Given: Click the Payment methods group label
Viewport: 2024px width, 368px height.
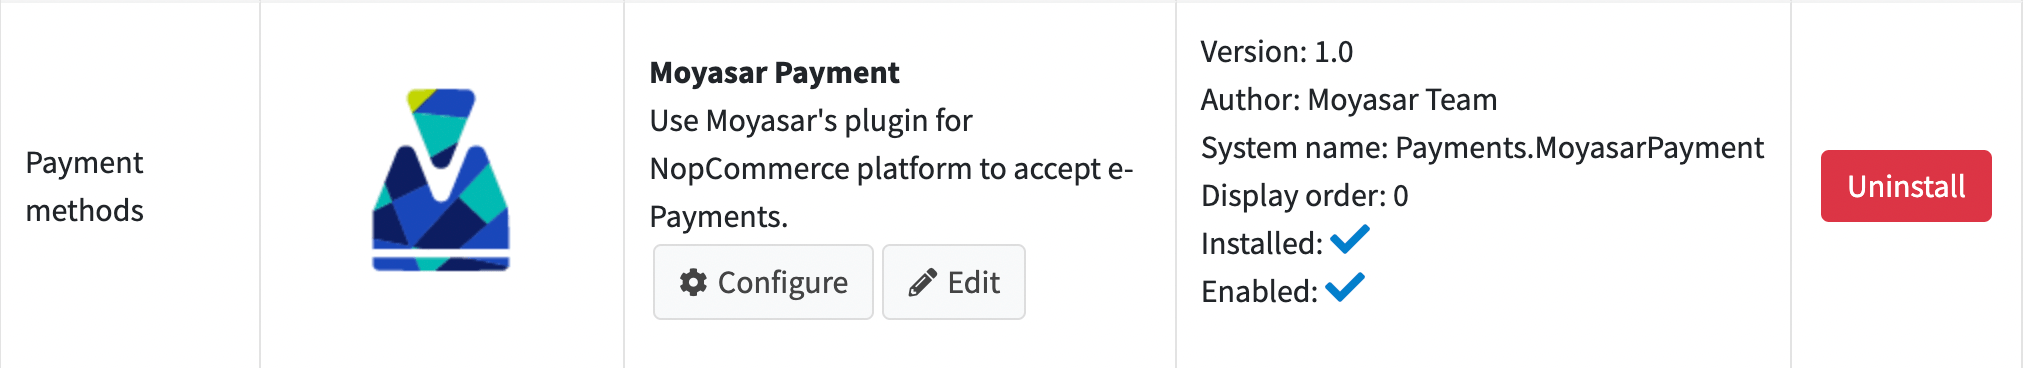Looking at the screenshot, I should pyautogui.click(x=85, y=186).
